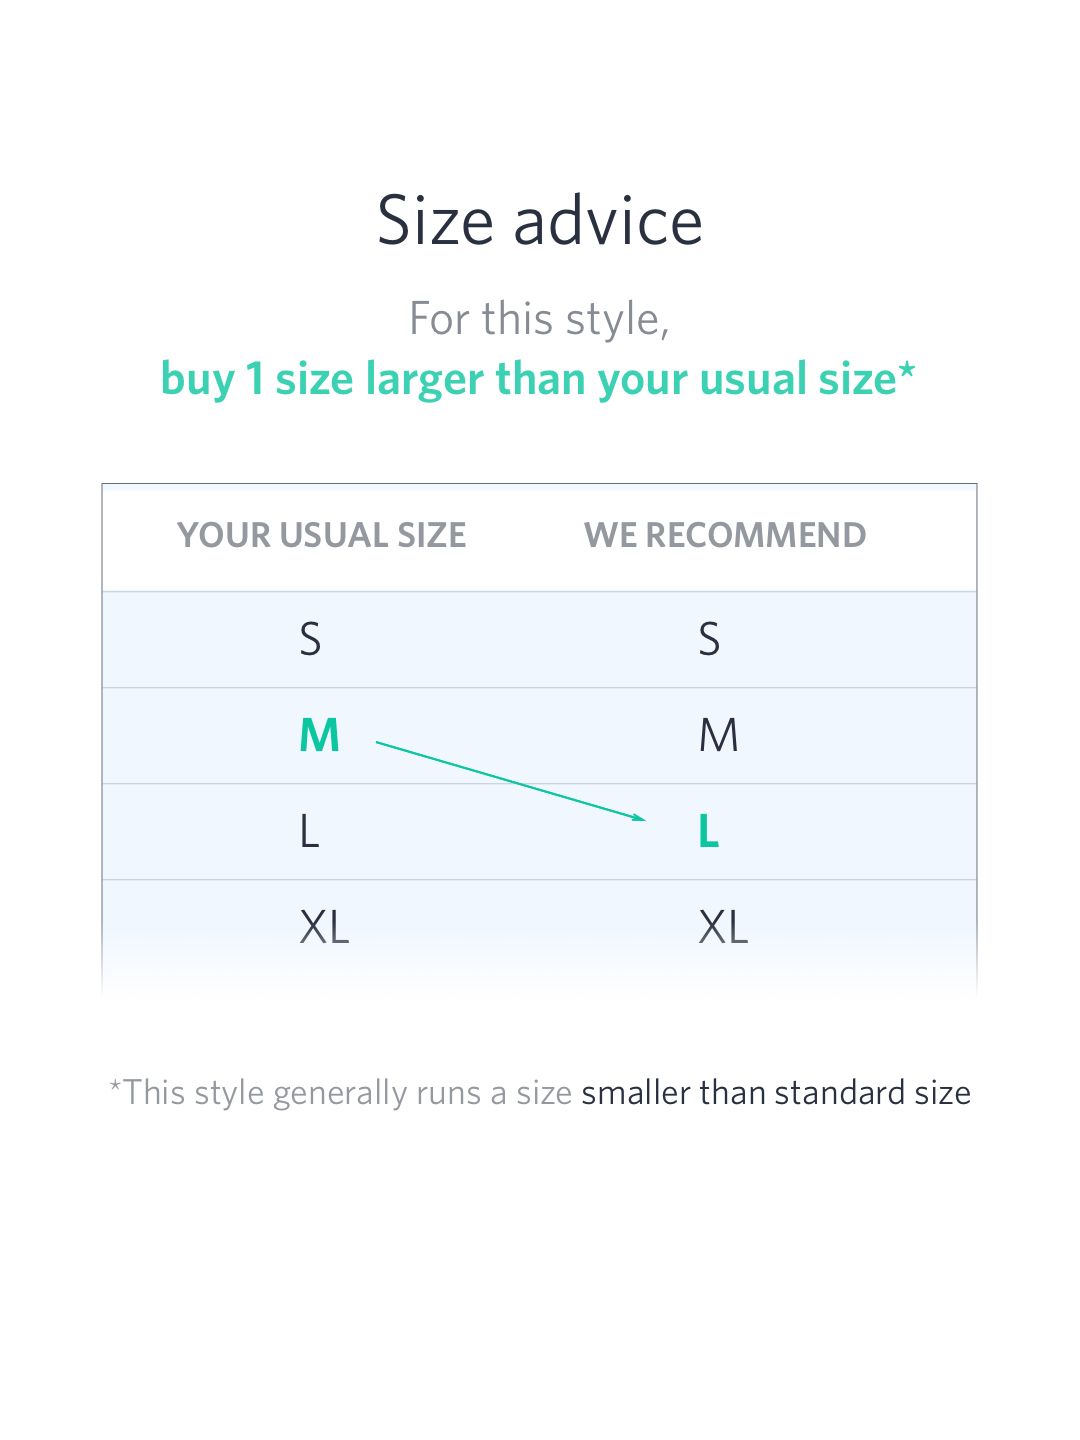Viewport: 1080px width, 1440px height.
Task: Click the asterisk after usual size
Action: (x=907, y=370)
